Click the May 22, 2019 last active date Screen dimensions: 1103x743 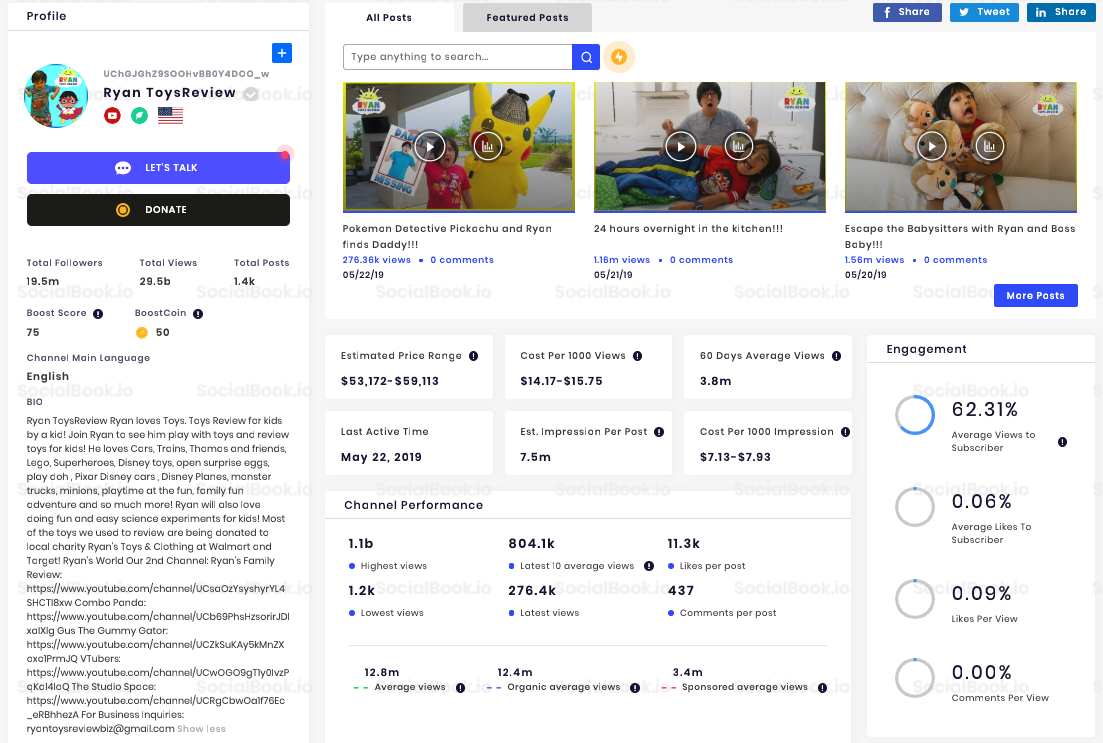[x=381, y=457]
